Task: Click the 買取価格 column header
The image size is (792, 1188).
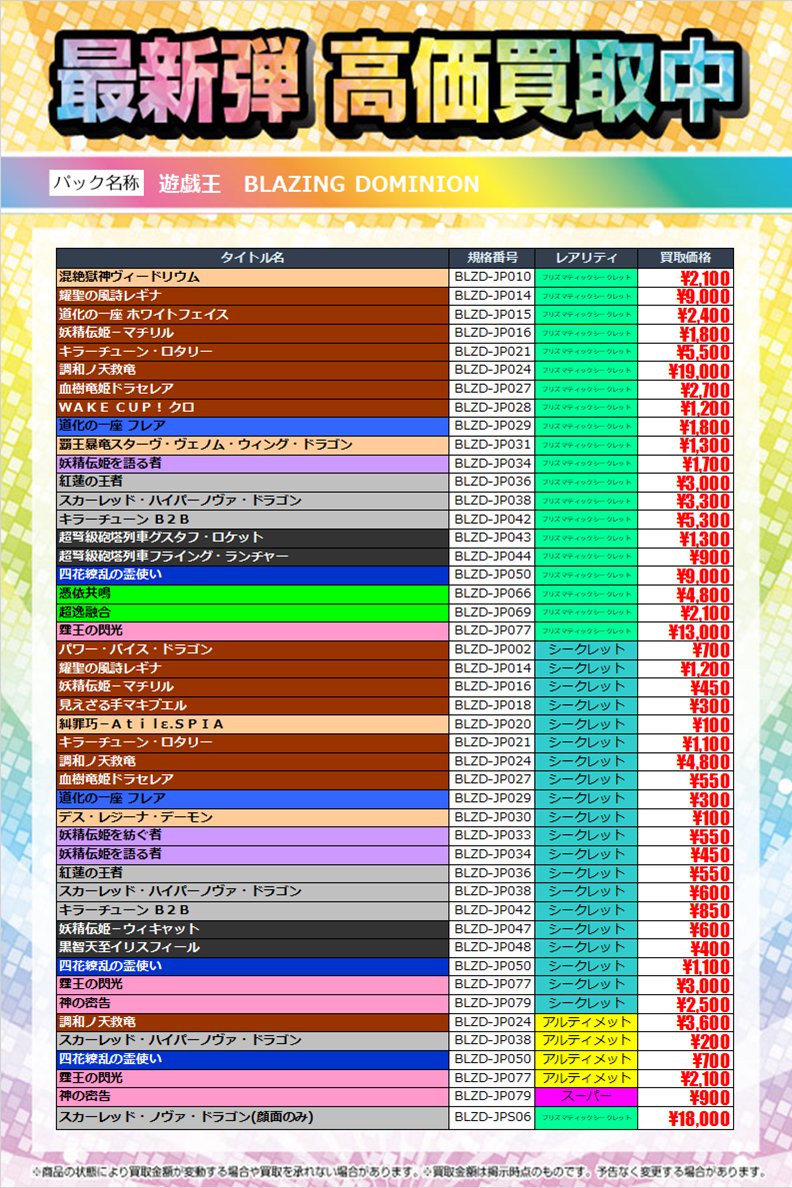Action: (x=685, y=258)
